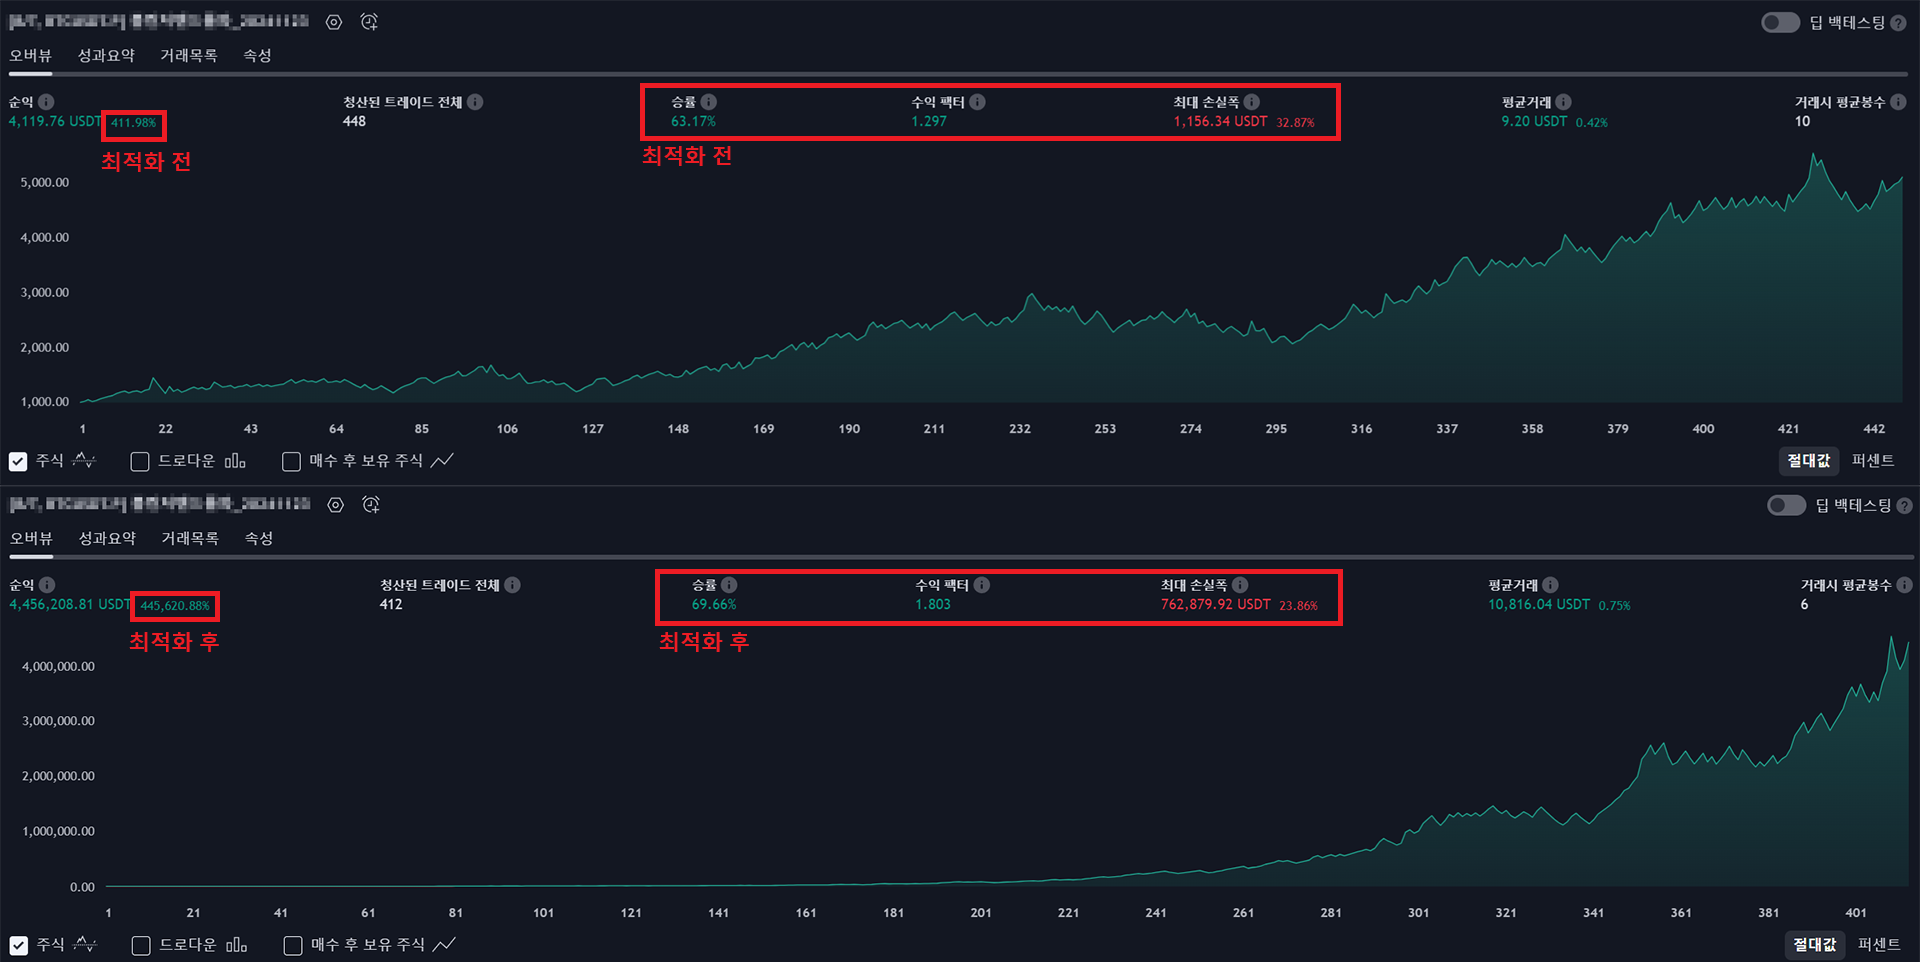Click info icon beside upper 평균거래
Viewport: 1920px width, 962px height.
(x=1563, y=102)
